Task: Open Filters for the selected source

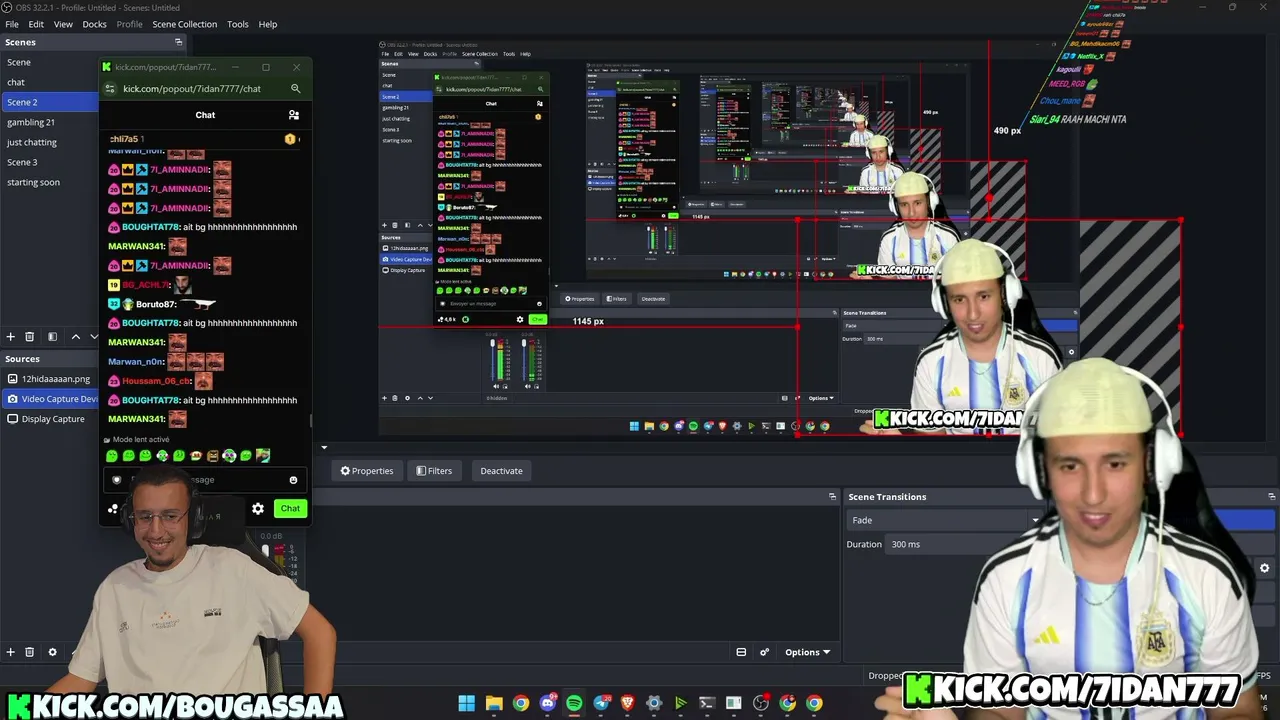Action: tap(434, 471)
